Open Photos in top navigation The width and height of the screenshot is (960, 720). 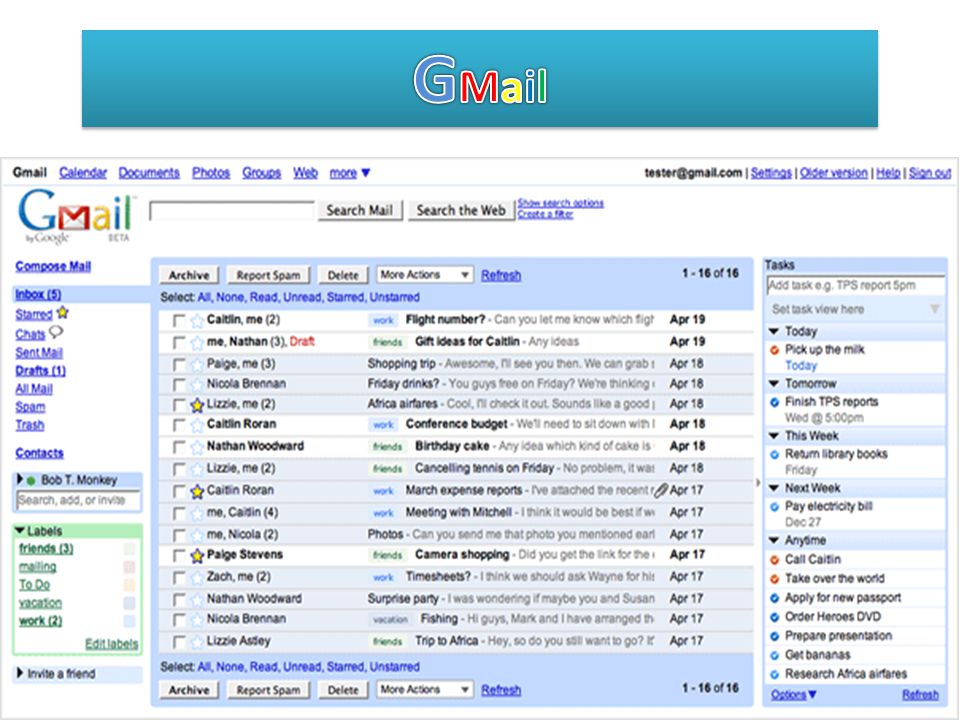[x=211, y=173]
